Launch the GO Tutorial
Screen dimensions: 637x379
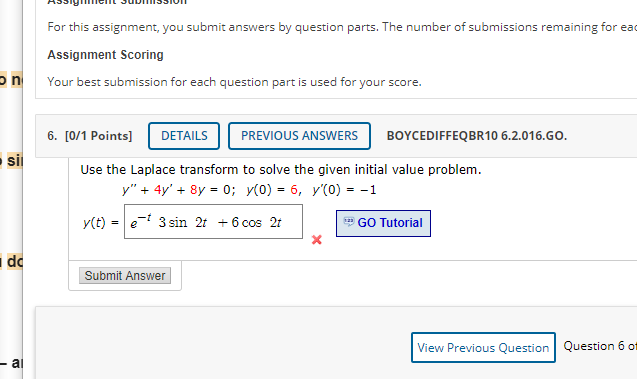point(383,223)
